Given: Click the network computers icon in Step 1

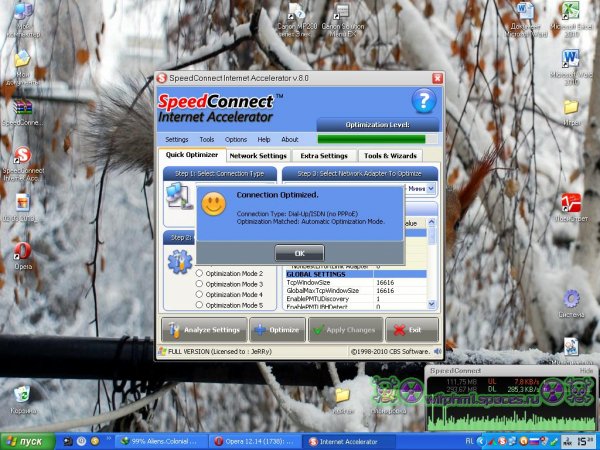Looking at the screenshot, I should 179,196.
